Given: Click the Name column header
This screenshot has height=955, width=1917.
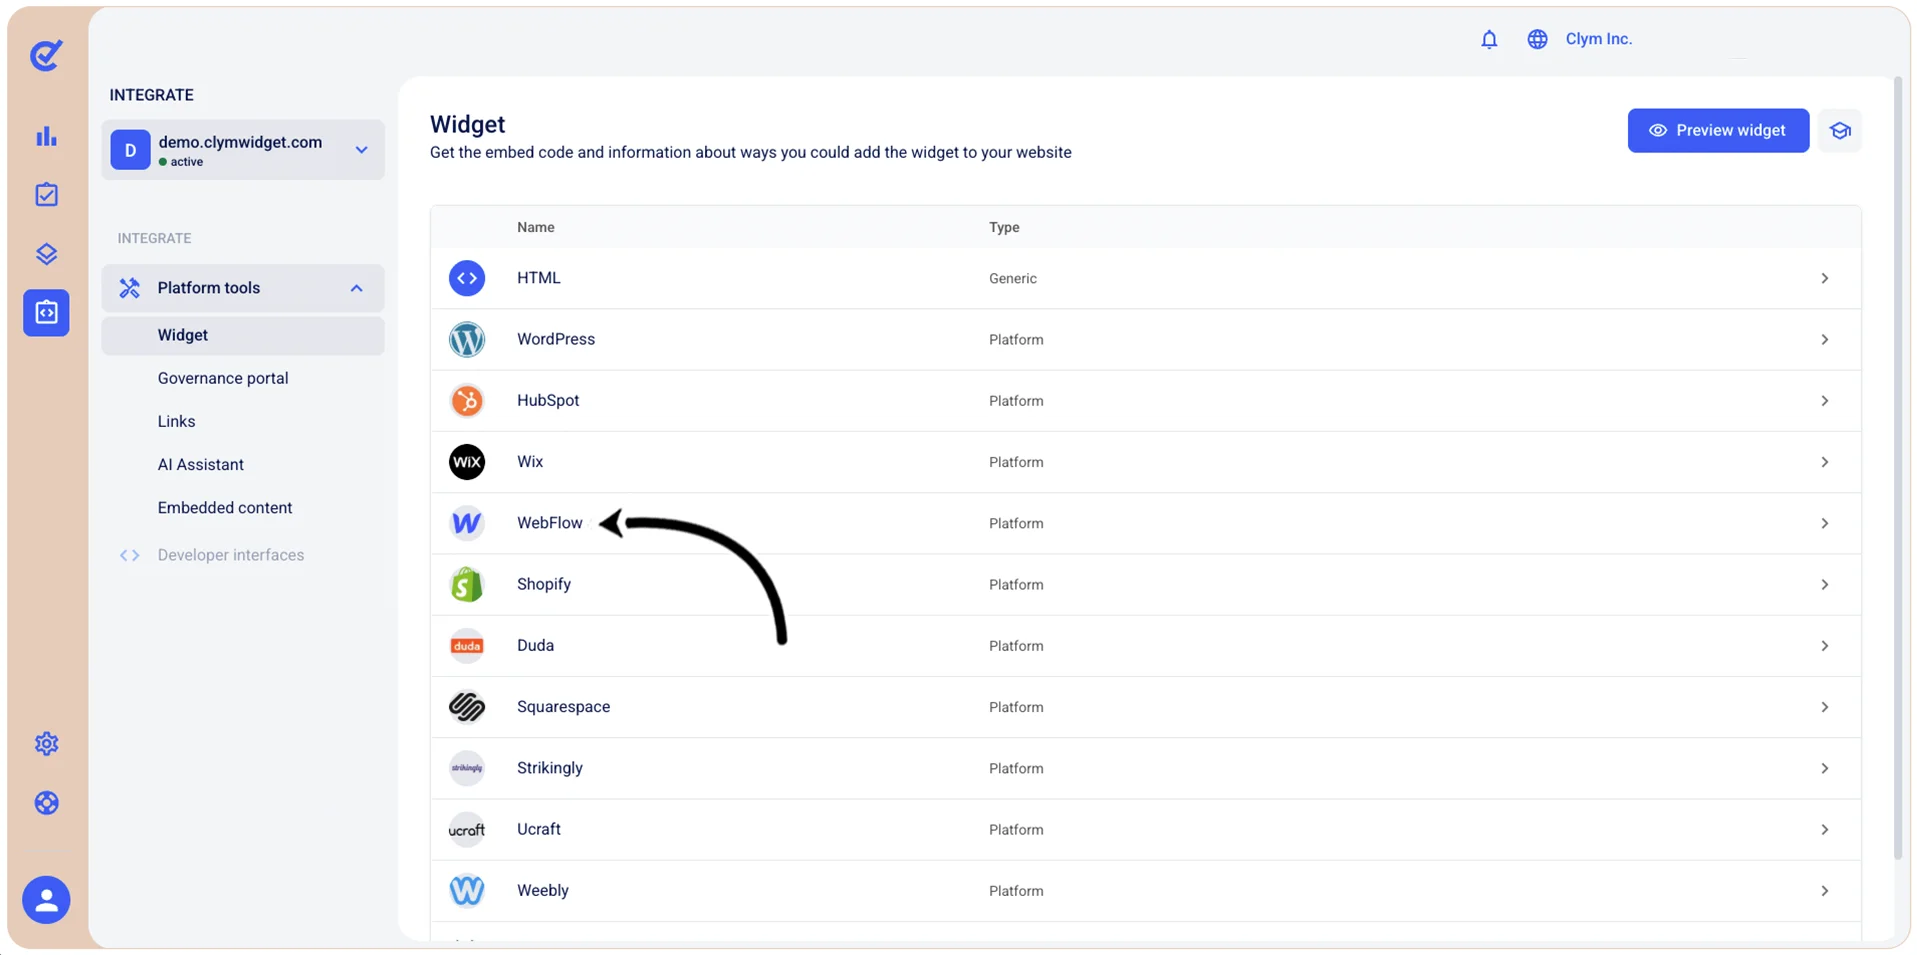Looking at the screenshot, I should (536, 227).
